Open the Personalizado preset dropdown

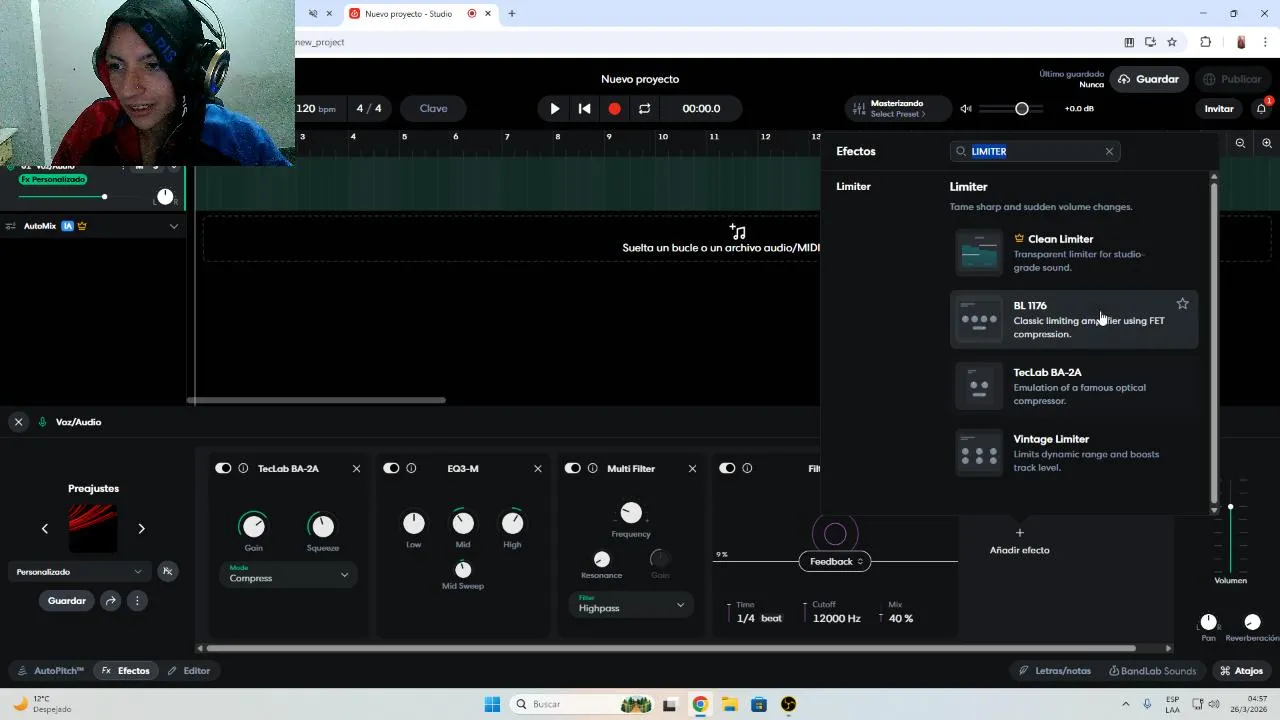79,572
